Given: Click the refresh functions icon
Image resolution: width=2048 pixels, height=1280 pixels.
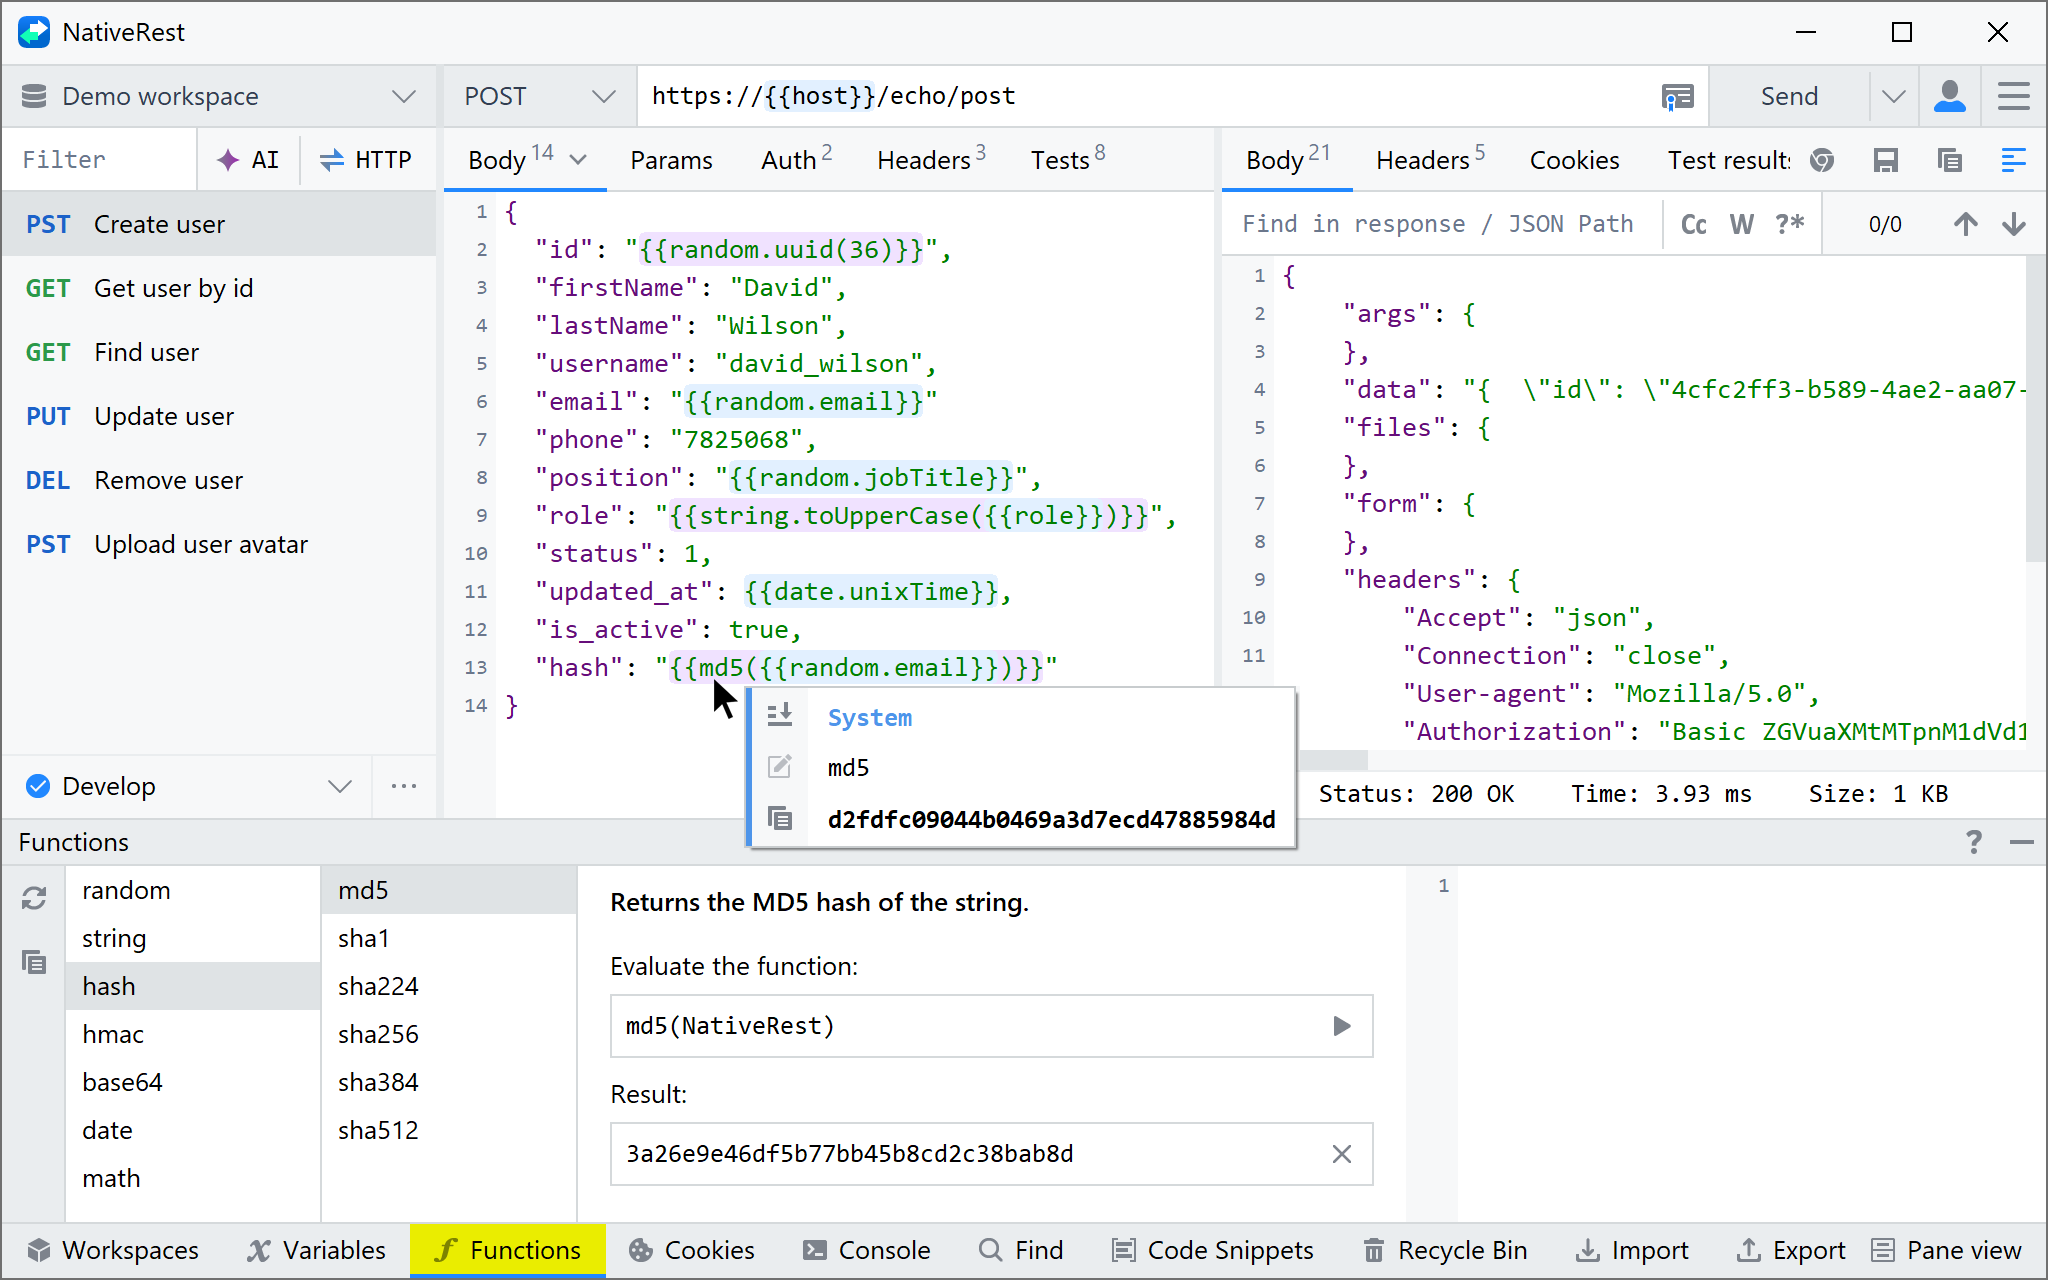Looking at the screenshot, I should [34, 898].
